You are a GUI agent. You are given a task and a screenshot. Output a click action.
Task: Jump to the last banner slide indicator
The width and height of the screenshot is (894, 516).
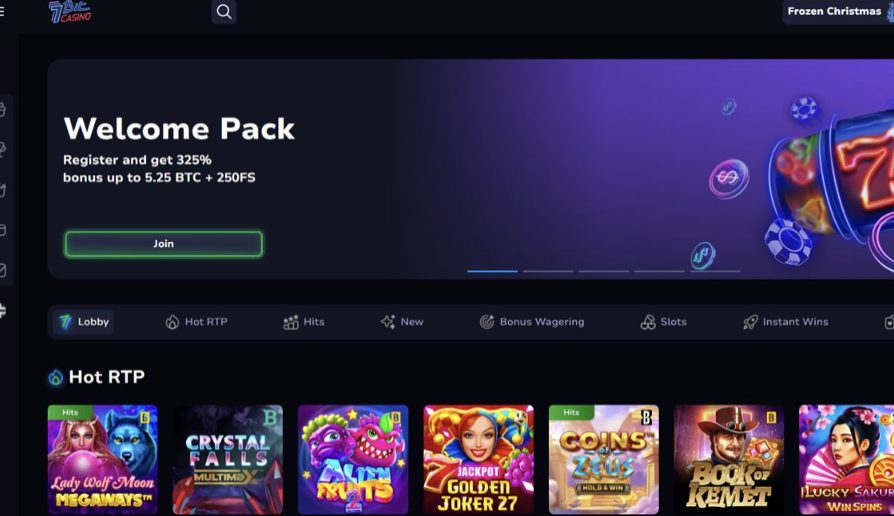click(x=715, y=271)
